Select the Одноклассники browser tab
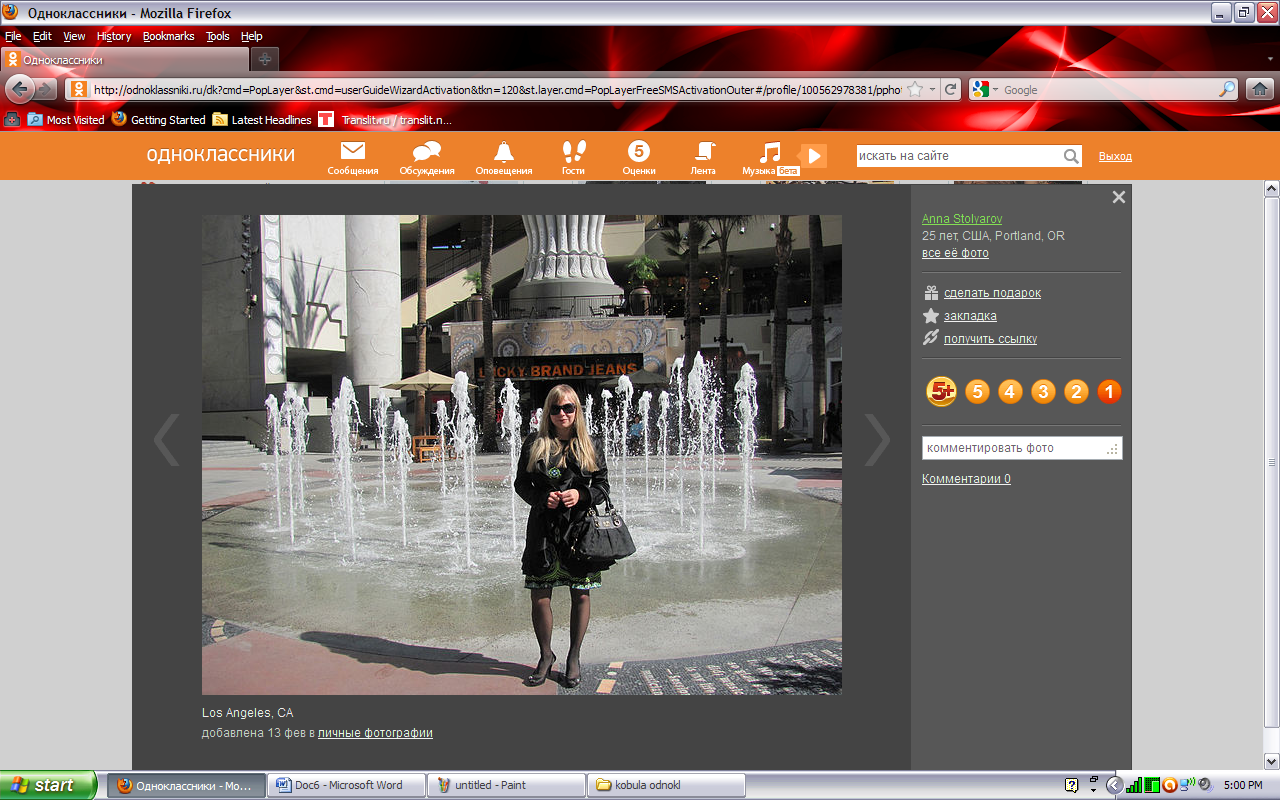 click(123, 59)
